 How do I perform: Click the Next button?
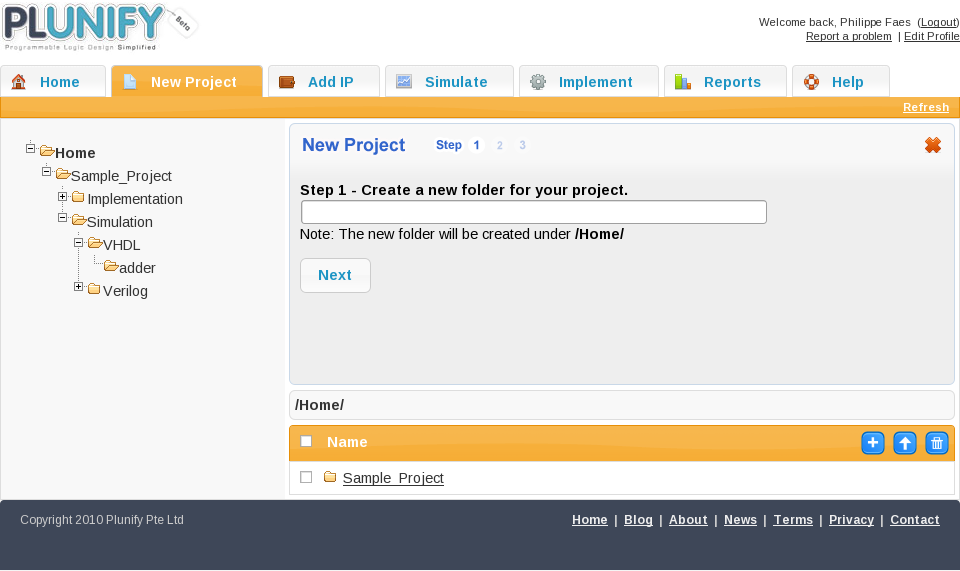(x=335, y=275)
